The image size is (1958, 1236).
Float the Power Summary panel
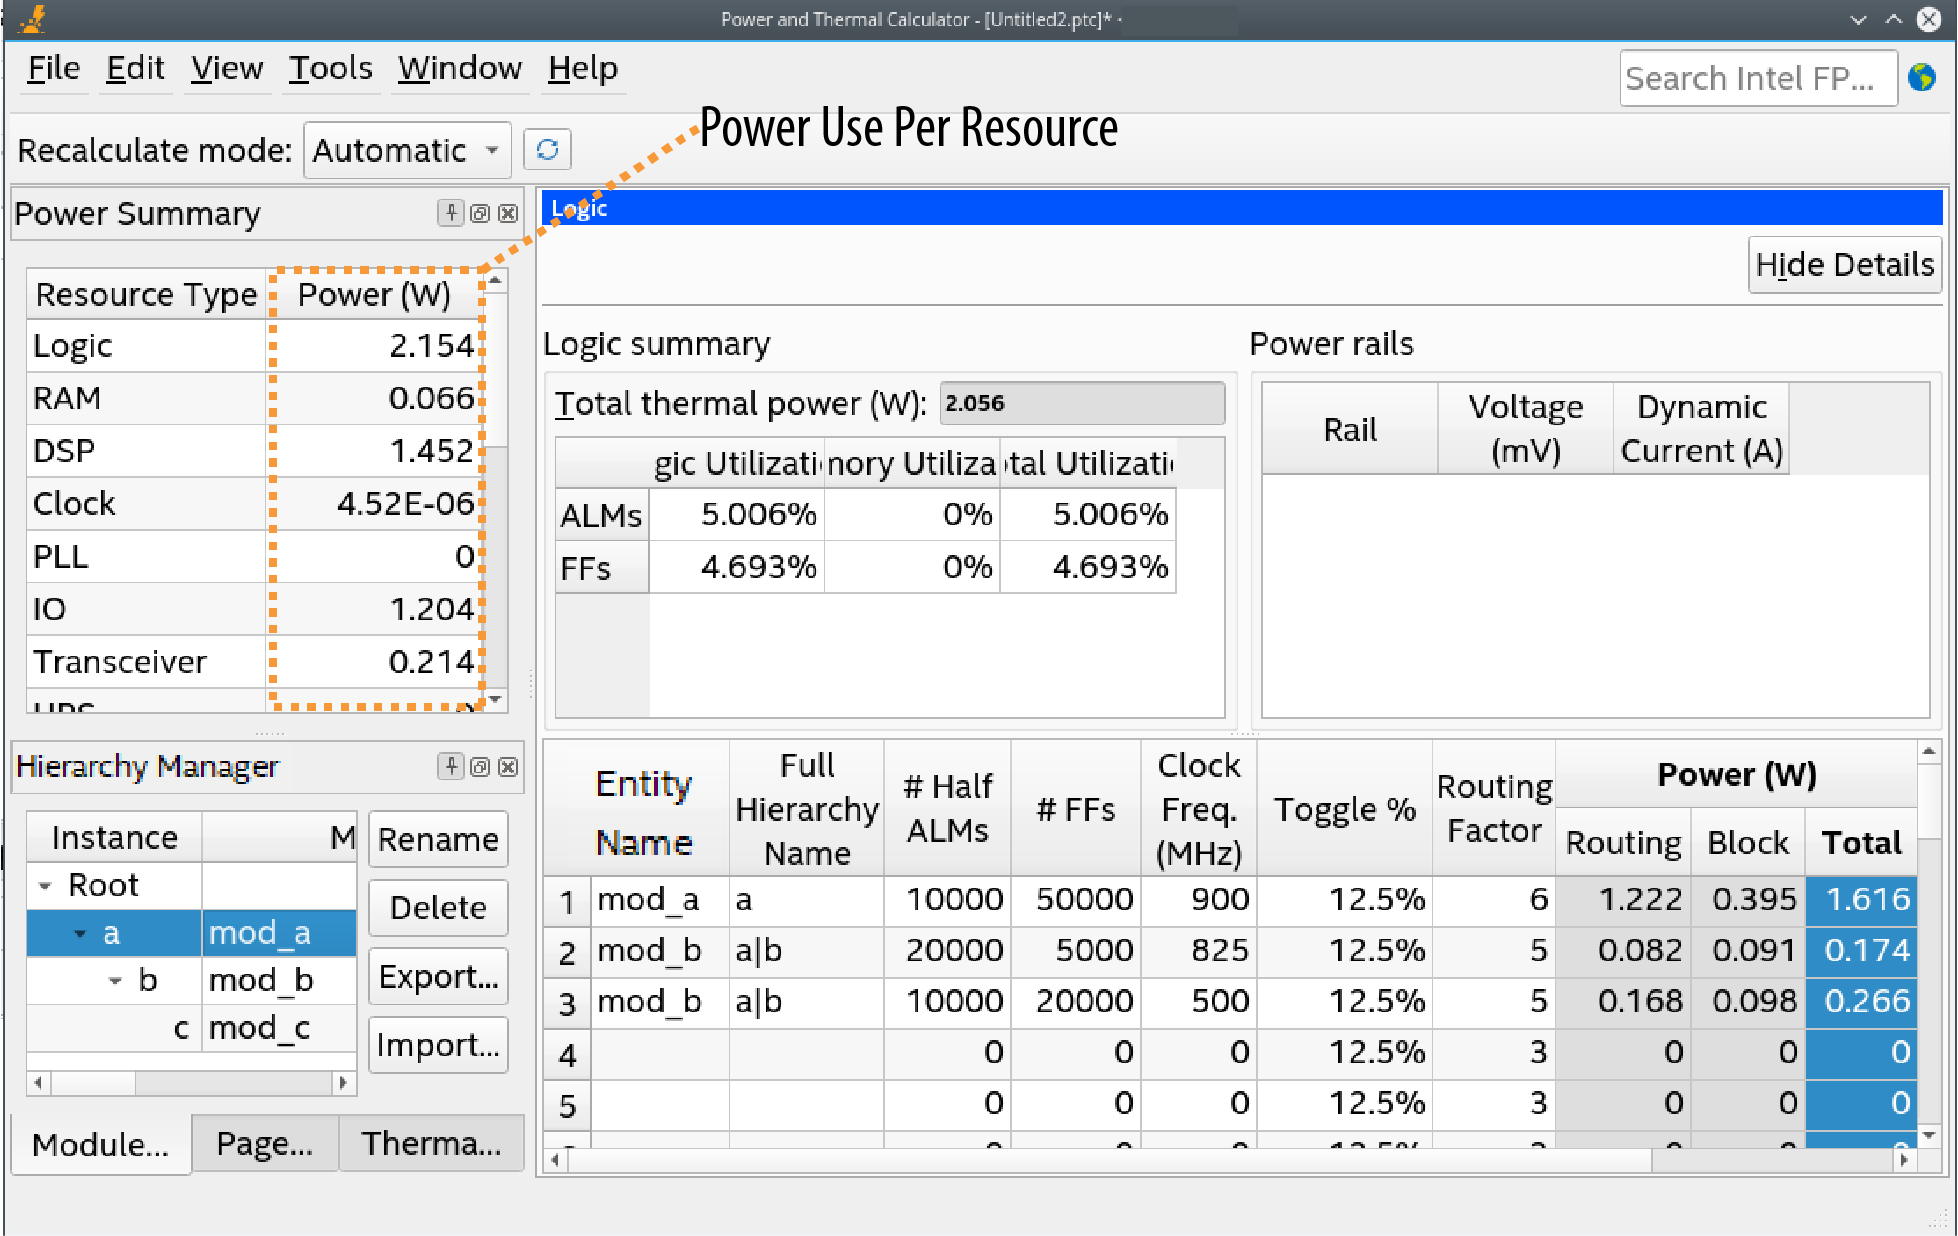pos(480,213)
